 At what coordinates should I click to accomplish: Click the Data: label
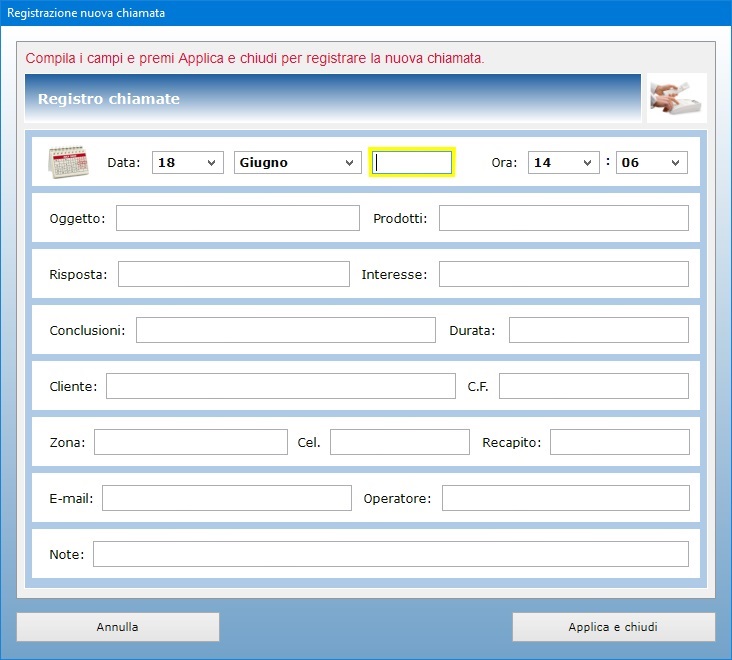coord(124,162)
